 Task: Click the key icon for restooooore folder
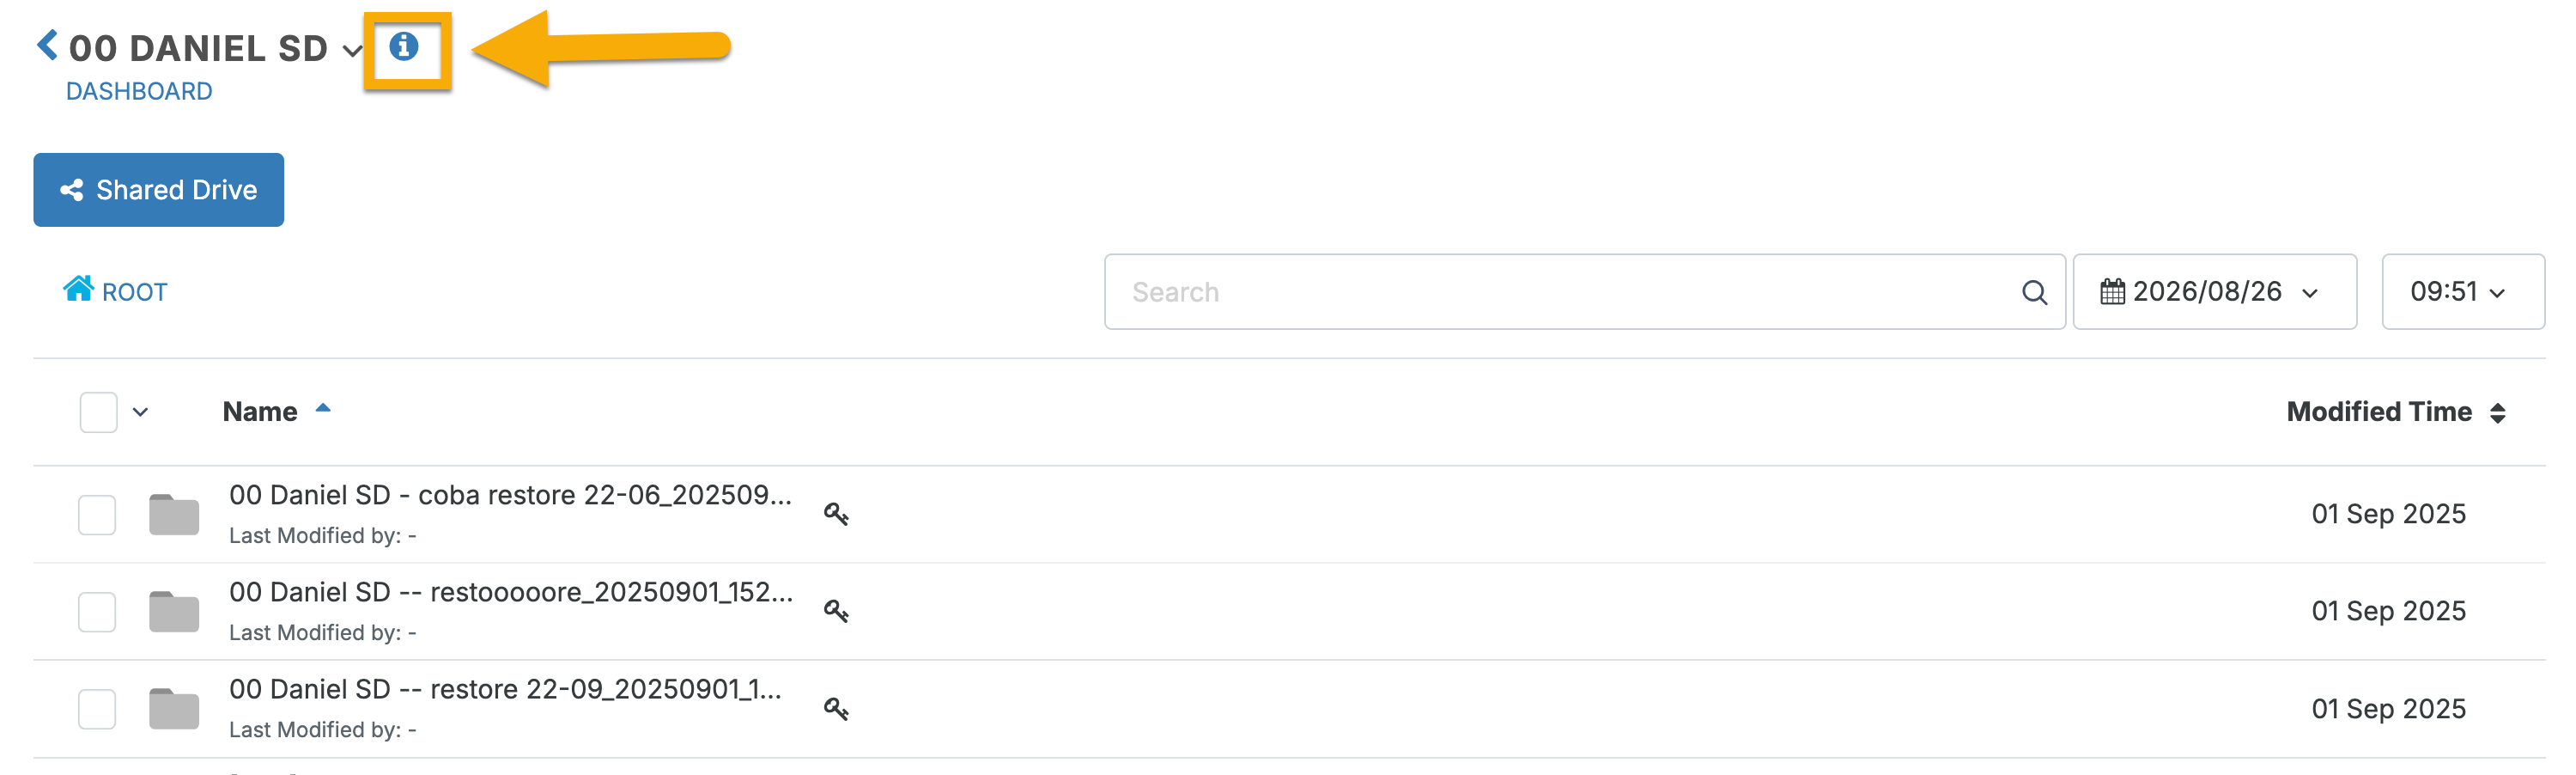836,611
